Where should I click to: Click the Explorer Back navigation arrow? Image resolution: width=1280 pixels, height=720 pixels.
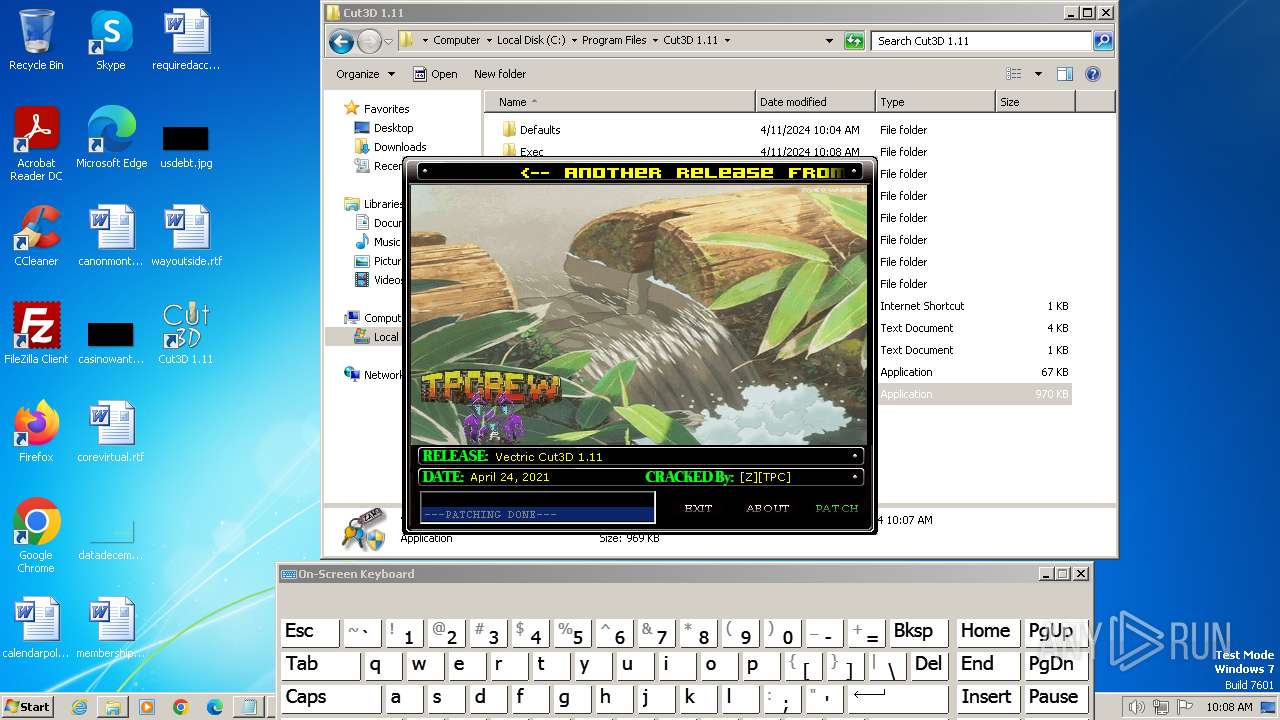click(341, 41)
